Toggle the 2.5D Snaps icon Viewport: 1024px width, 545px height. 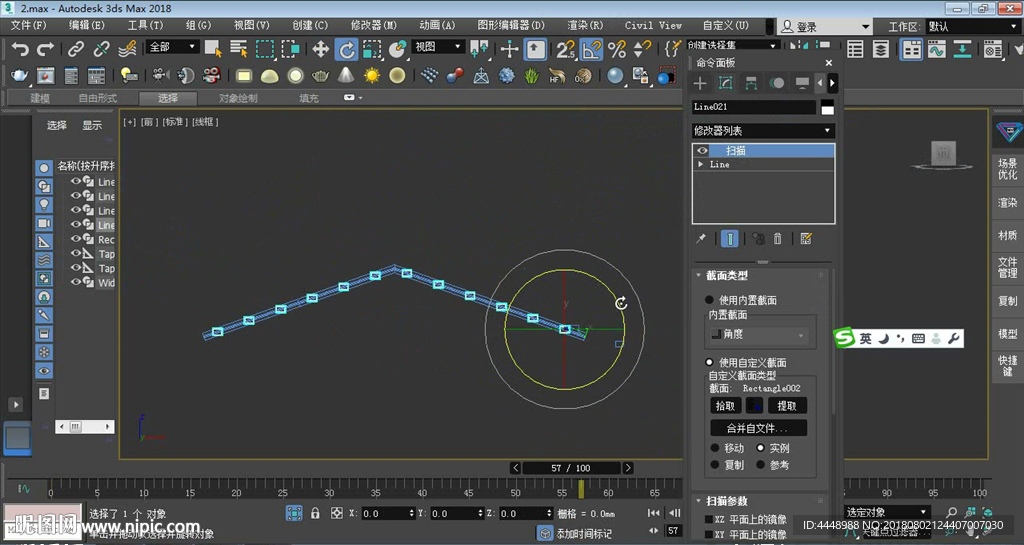(x=566, y=49)
